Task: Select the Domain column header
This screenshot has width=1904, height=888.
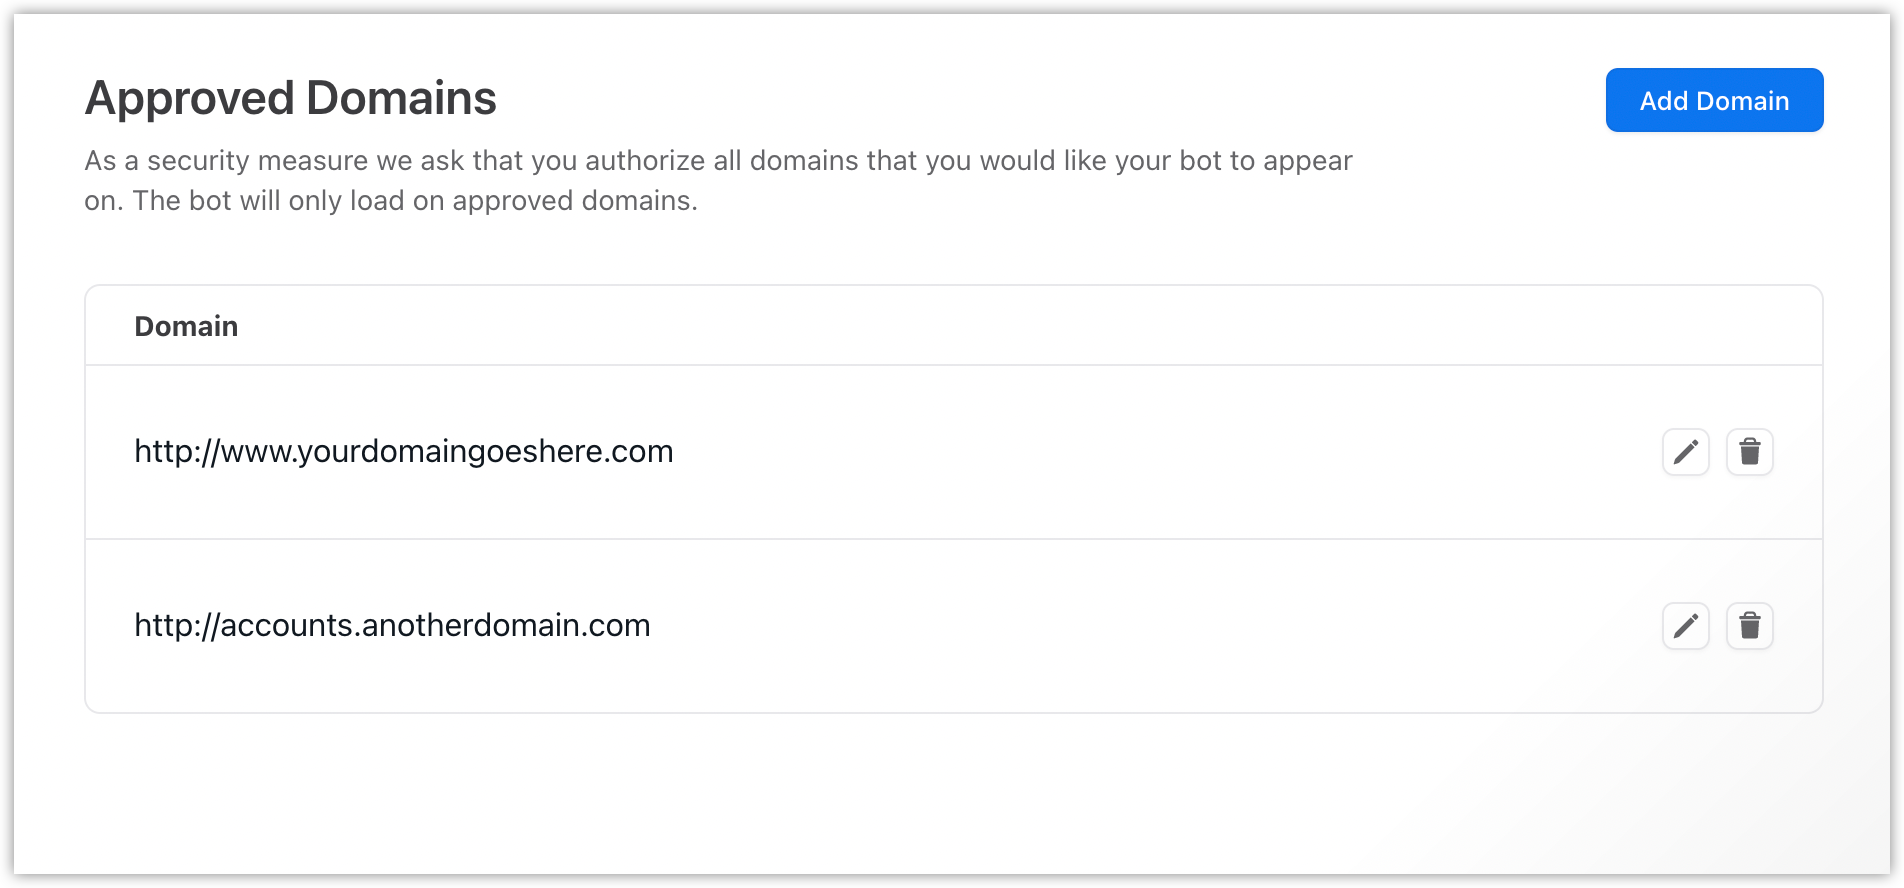Action: 186,325
